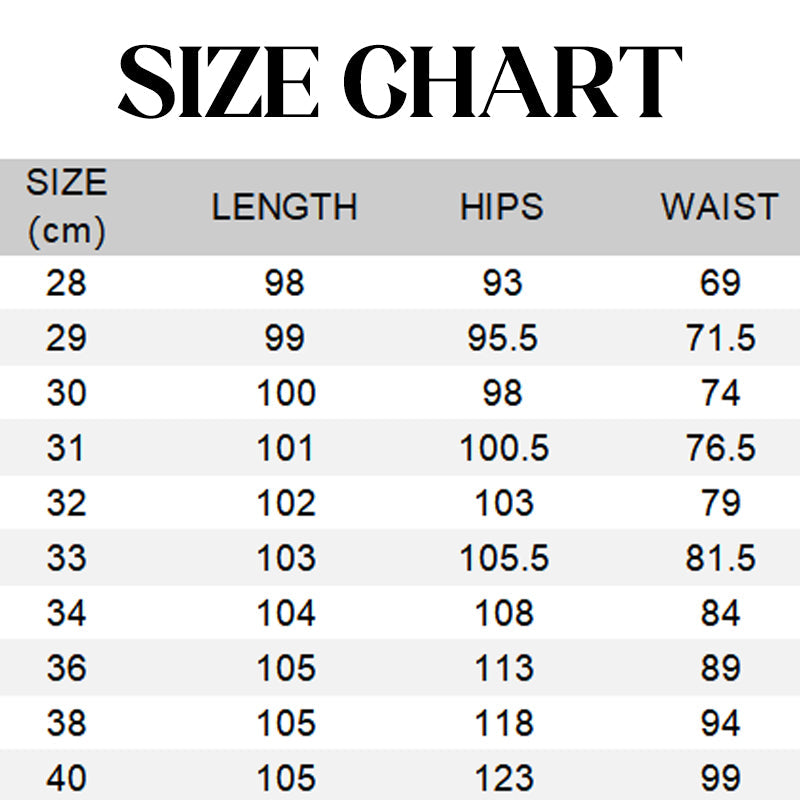Click length value 101 for size 31
The image size is (800, 800).
[x=286, y=448]
